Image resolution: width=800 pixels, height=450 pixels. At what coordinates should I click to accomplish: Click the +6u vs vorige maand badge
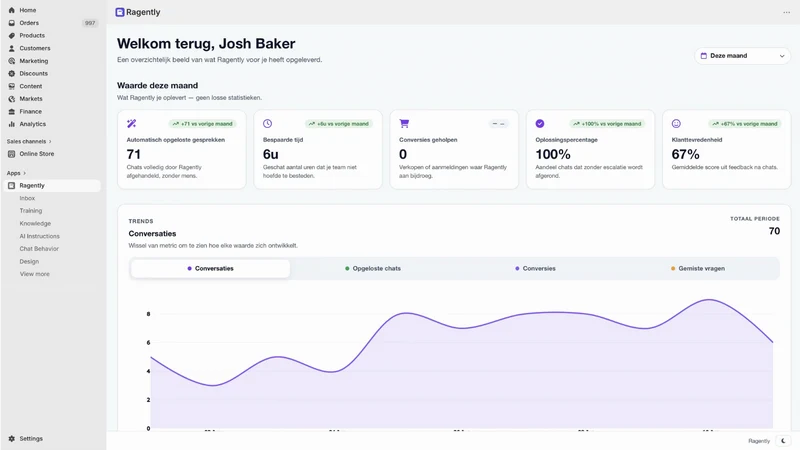(x=339, y=123)
